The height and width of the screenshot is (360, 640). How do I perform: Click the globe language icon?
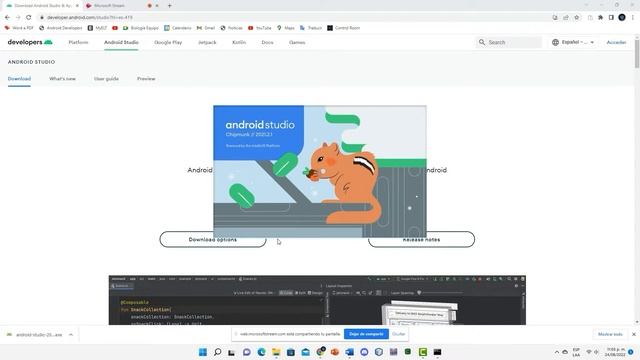[556, 42]
